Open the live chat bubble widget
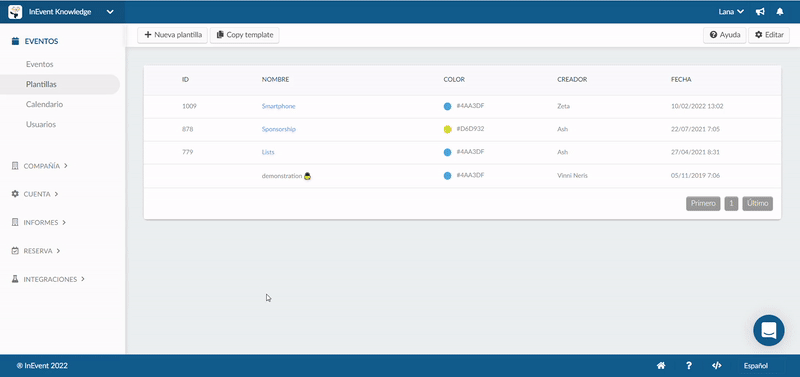This screenshot has height=377, width=800. pyautogui.click(x=769, y=331)
